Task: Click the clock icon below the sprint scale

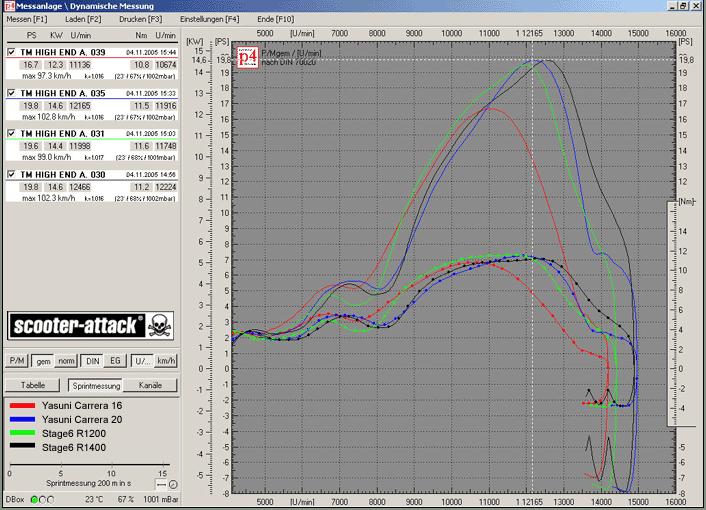Action: [173, 484]
